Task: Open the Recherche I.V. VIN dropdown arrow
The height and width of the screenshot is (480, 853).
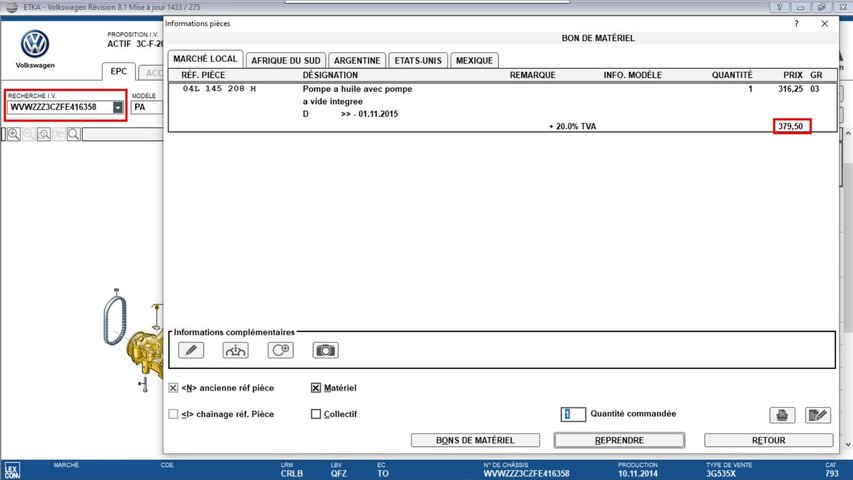Action: point(118,107)
